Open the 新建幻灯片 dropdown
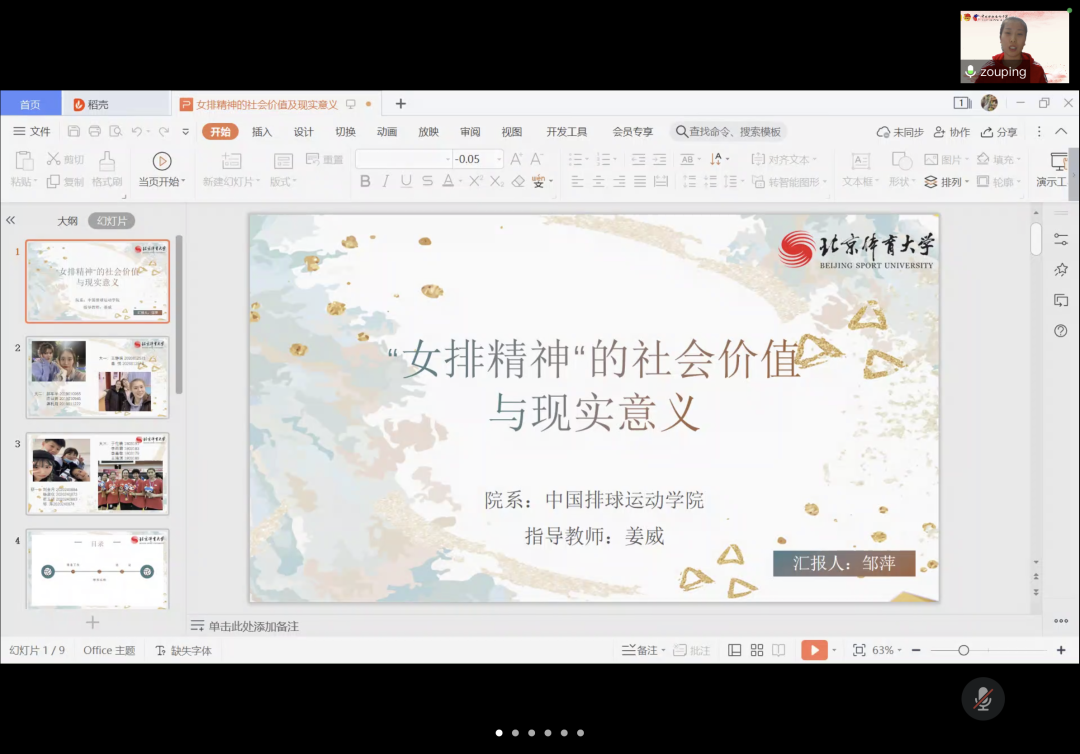1080x754 pixels. coord(231,182)
